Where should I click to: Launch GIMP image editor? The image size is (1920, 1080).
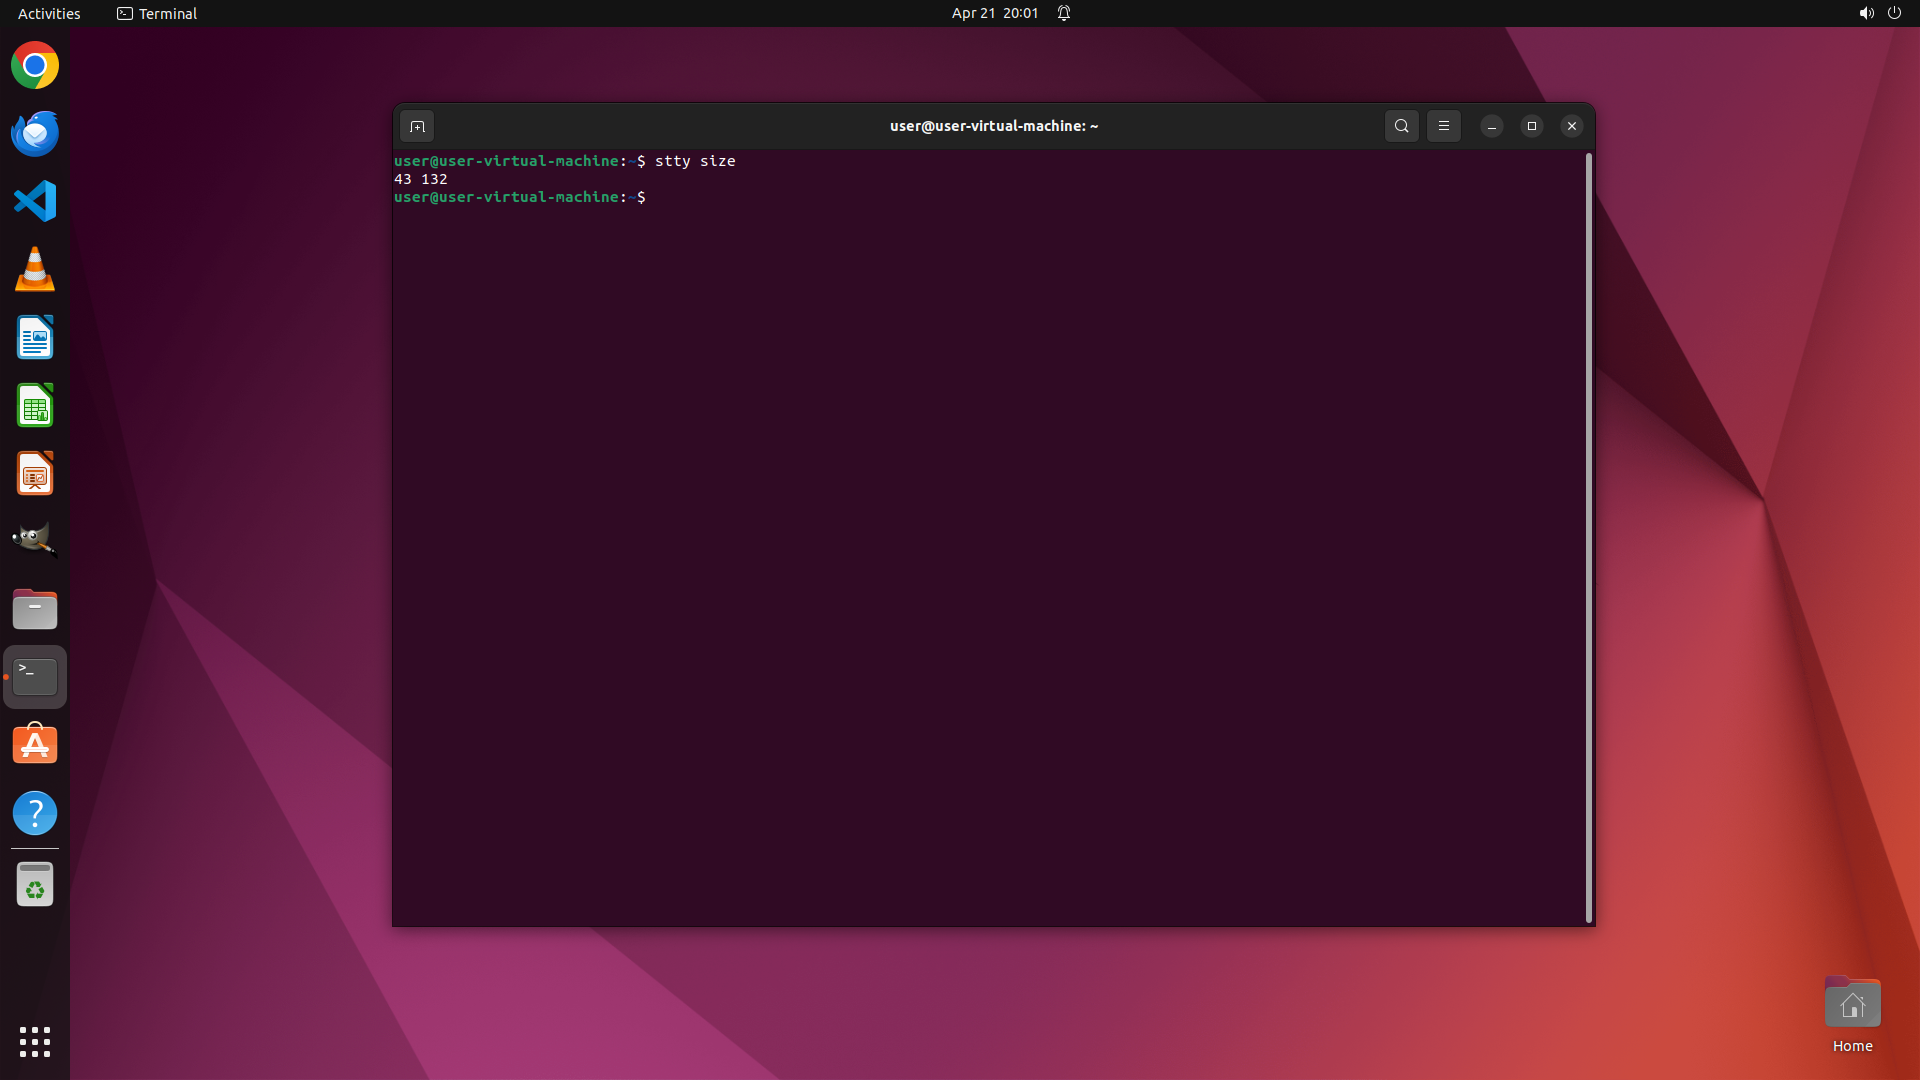pyautogui.click(x=35, y=541)
